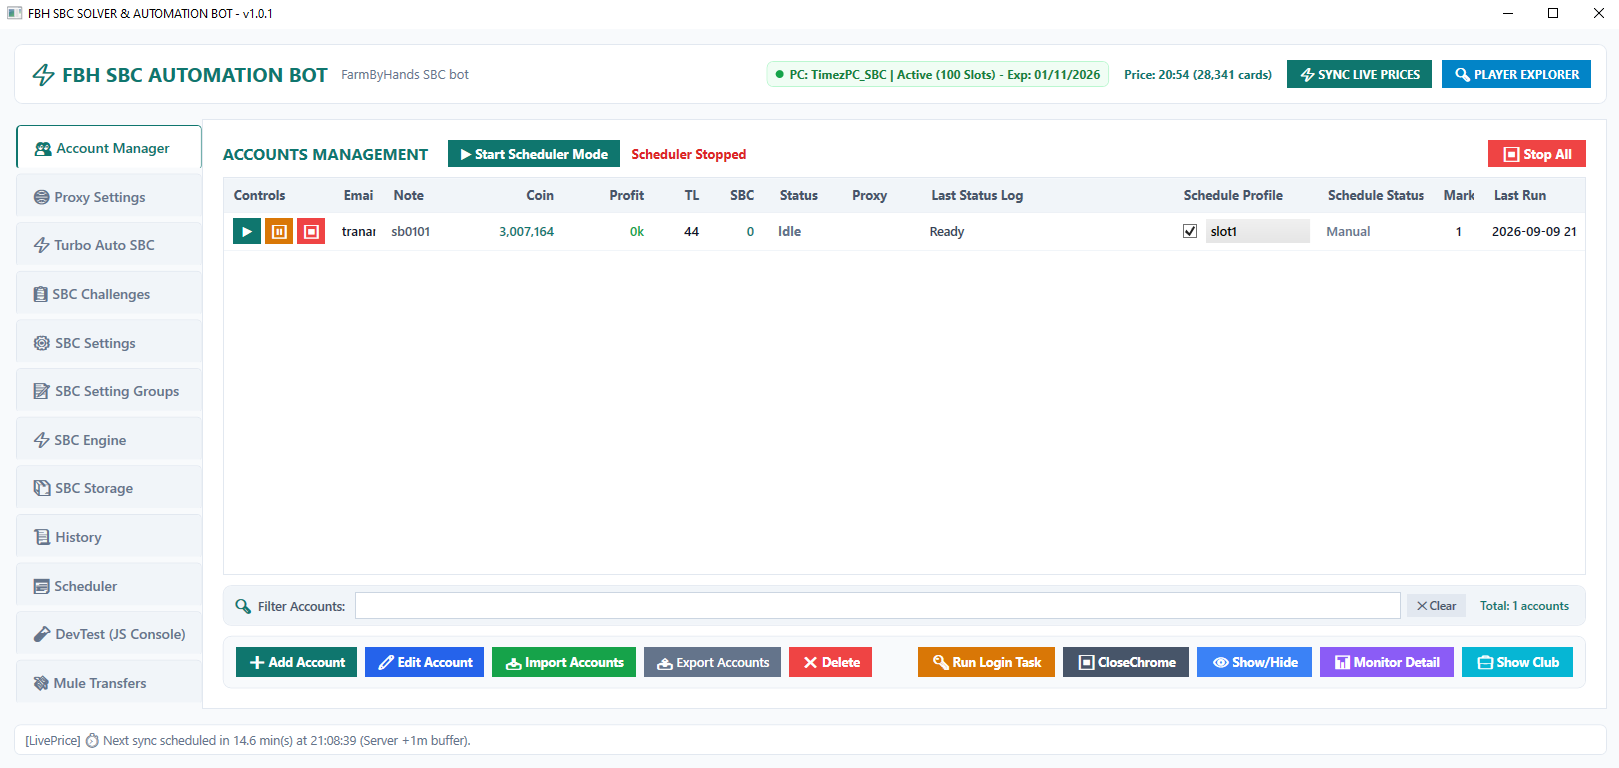
Task: Click the SBC column header
Action: [x=742, y=195]
